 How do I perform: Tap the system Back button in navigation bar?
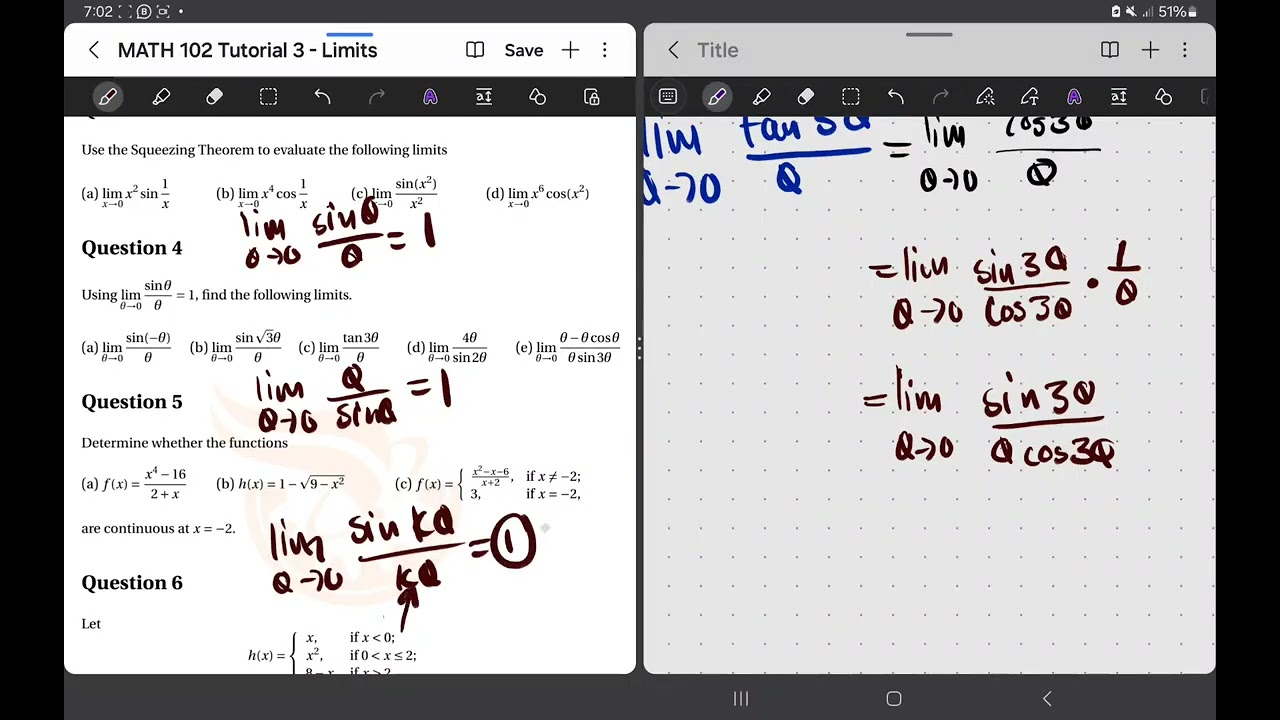click(1047, 699)
